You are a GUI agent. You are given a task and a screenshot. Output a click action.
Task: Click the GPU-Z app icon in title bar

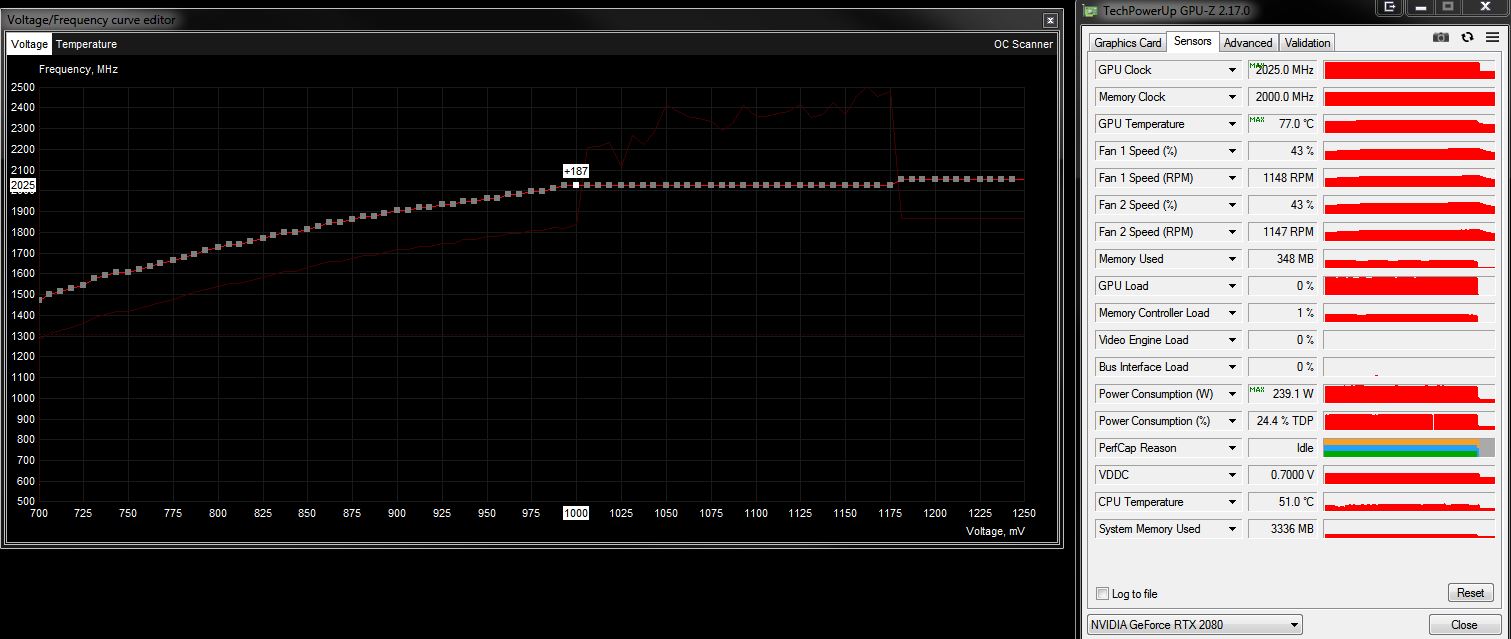click(x=1092, y=10)
